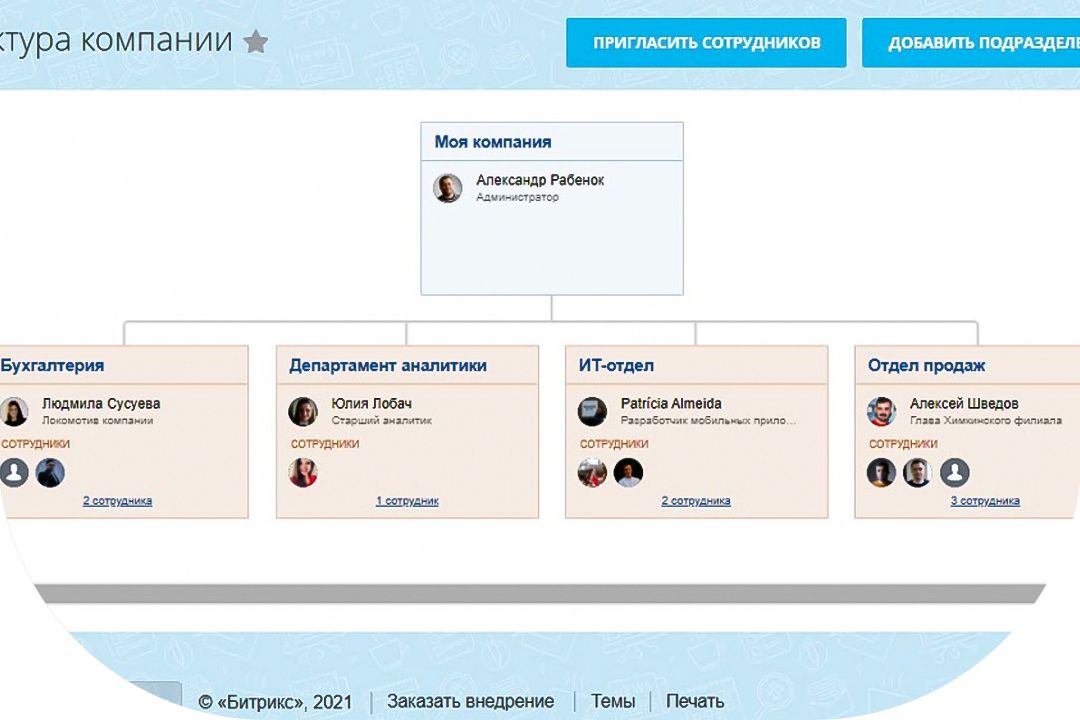Select the employee avatar under Департамент аналитики
This screenshot has height=720, width=1080.
click(303, 472)
